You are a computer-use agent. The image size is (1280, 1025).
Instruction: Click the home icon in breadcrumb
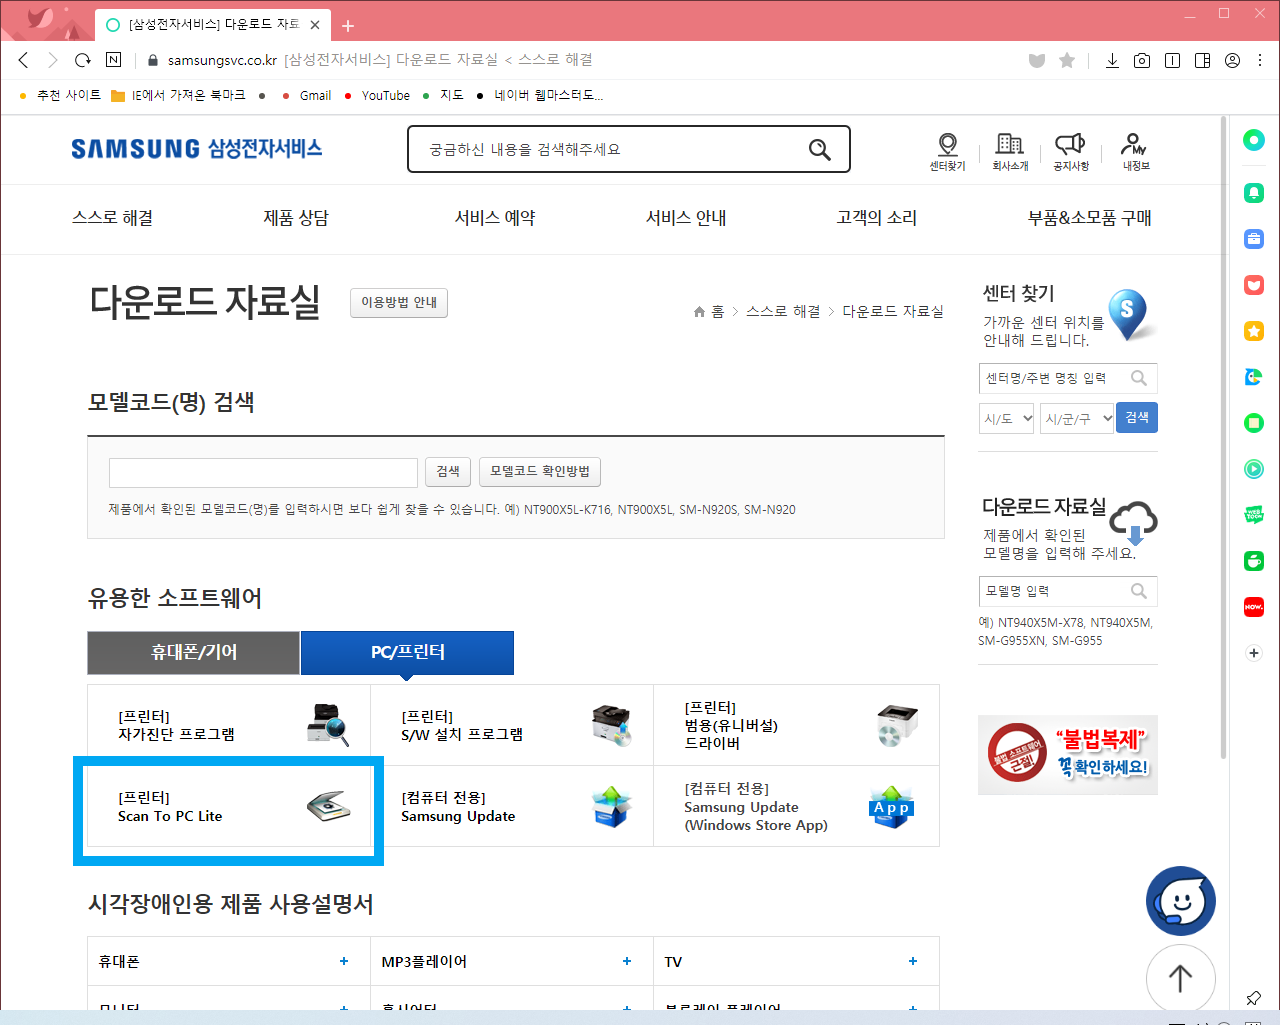[x=699, y=312]
